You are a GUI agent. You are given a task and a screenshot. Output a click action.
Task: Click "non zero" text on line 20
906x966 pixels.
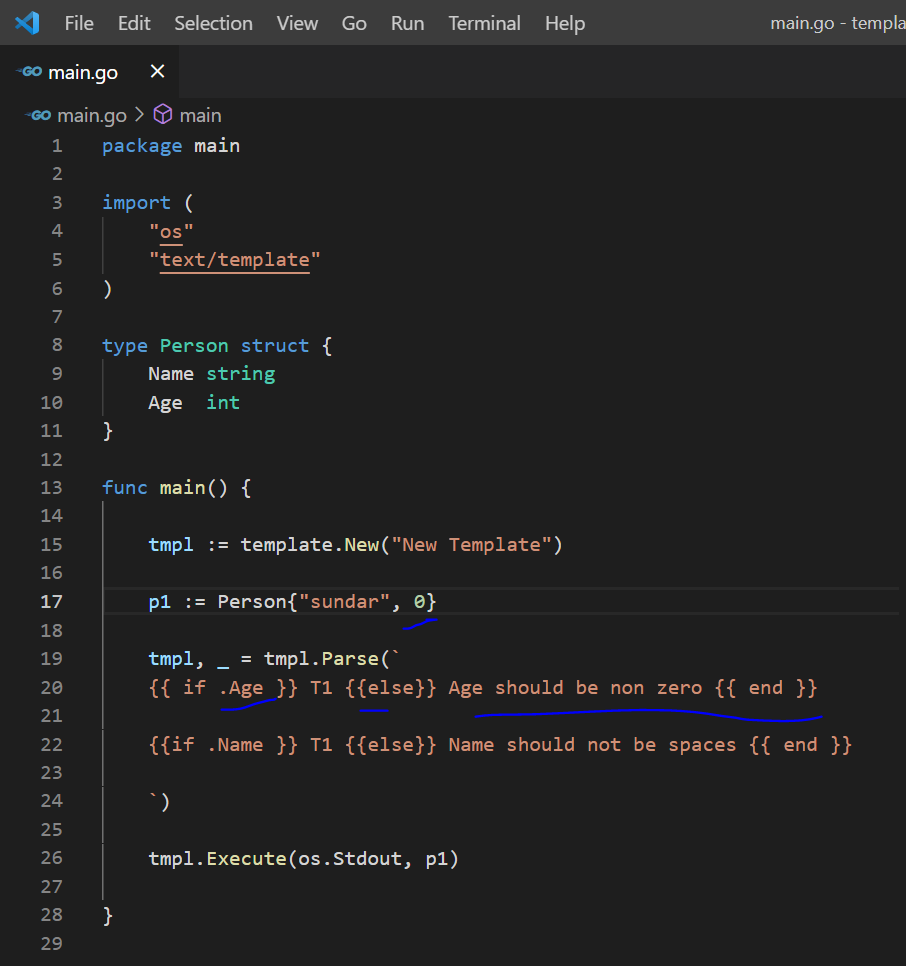click(656, 688)
